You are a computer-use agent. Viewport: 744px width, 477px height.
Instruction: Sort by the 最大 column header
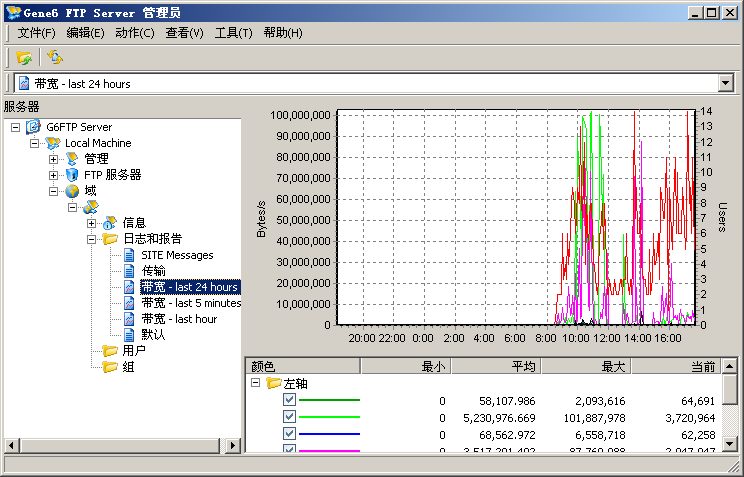tap(586, 366)
